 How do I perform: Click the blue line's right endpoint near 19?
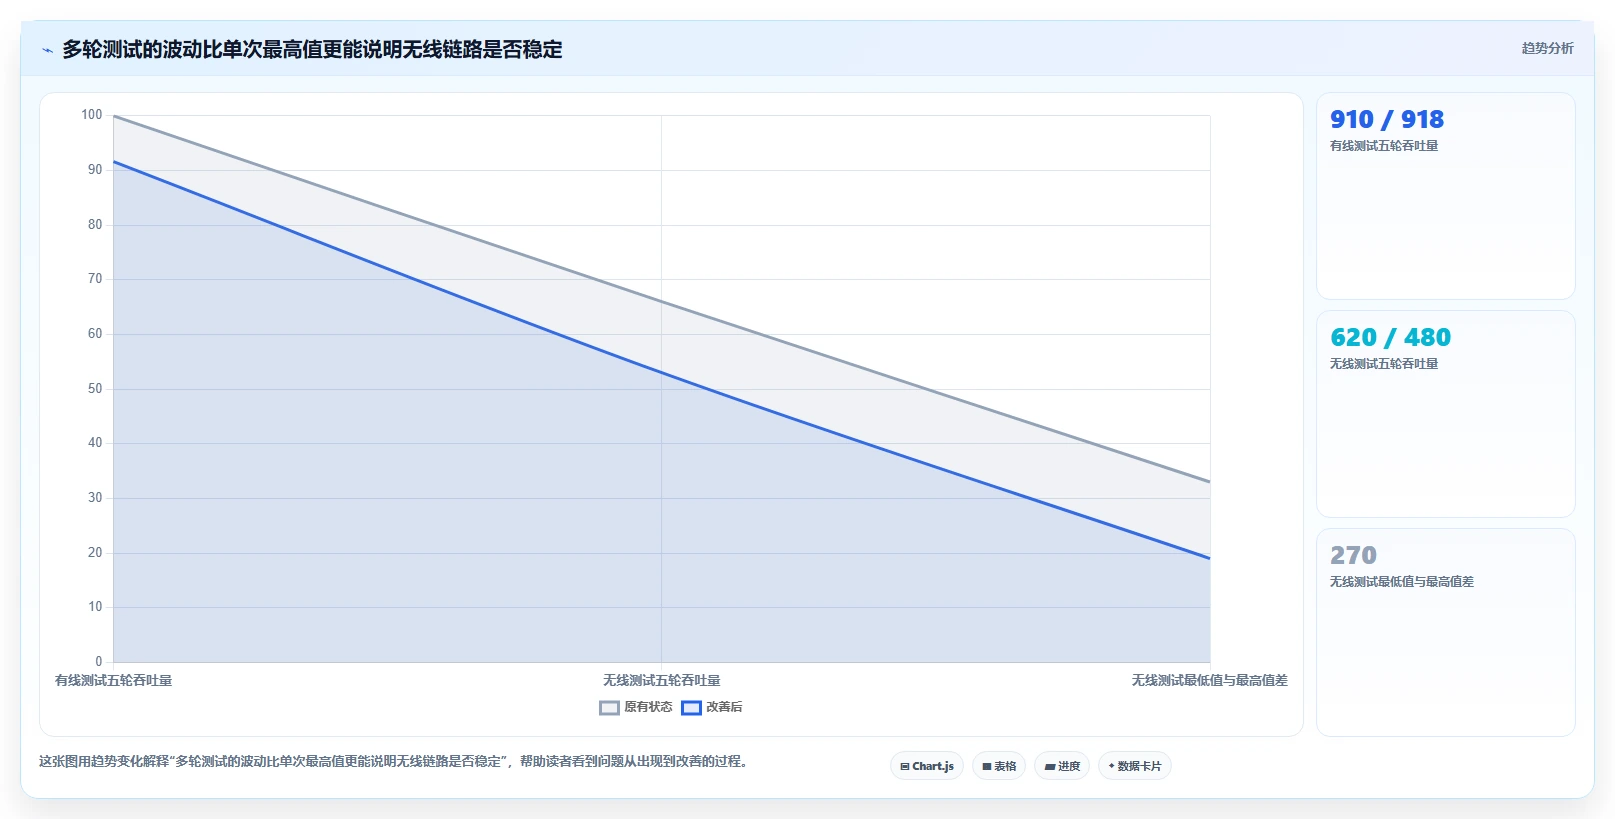click(1210, 558)
